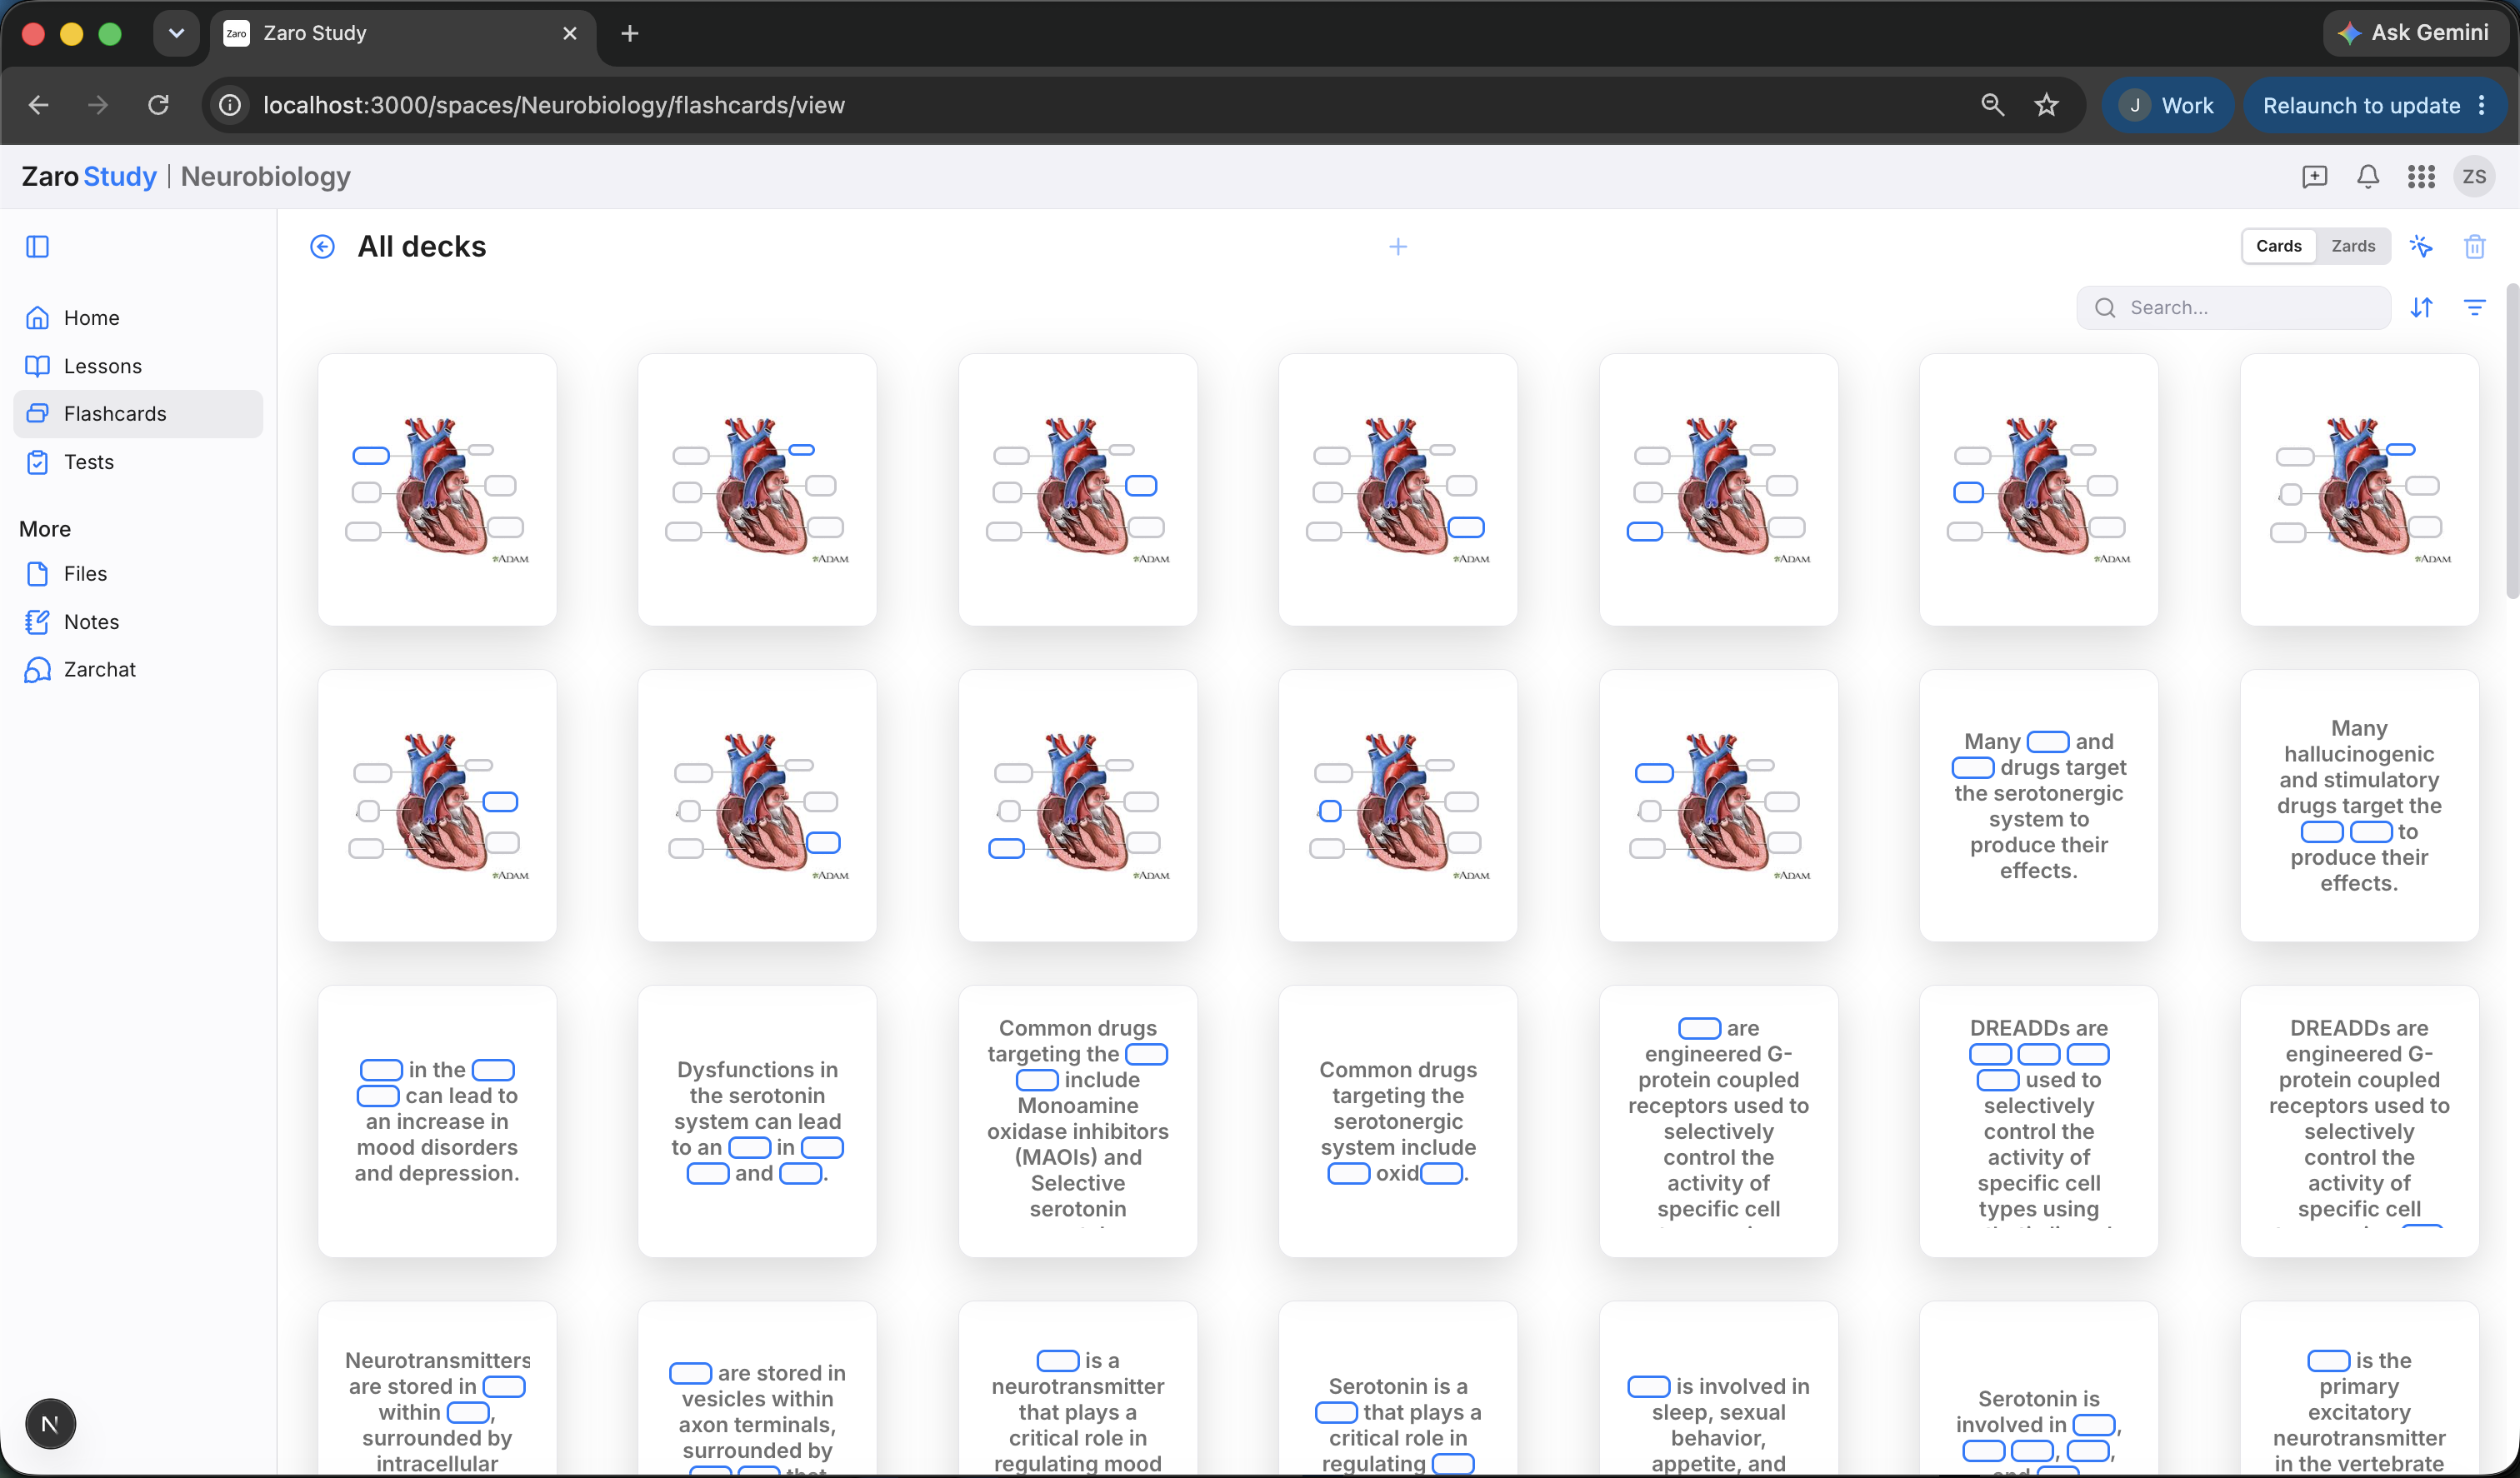Select Flashcards in the sidebar
2520x1478 pixels.
tap(138, 413)
